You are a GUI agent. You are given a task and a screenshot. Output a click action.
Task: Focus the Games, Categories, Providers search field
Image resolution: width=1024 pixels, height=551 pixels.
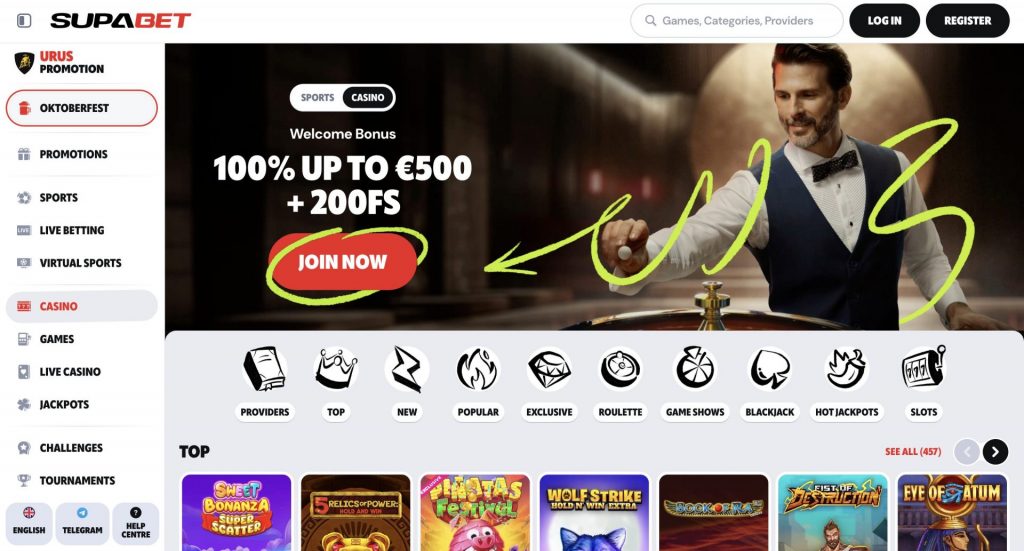737,20
